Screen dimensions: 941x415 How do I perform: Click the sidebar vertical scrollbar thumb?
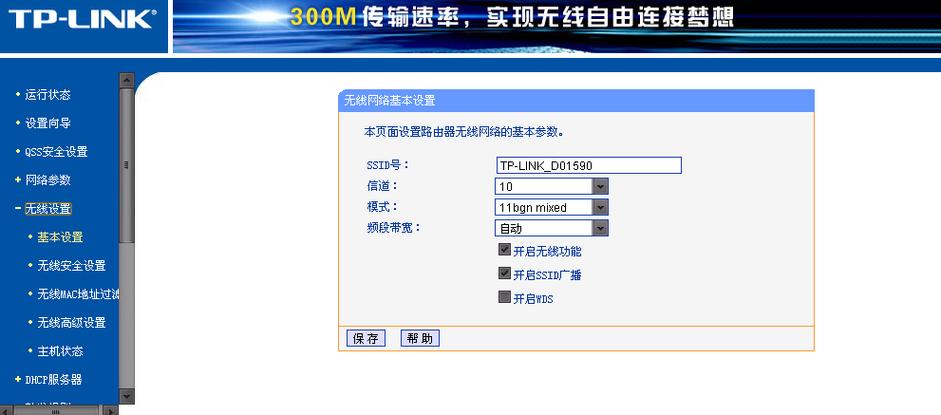127,165
